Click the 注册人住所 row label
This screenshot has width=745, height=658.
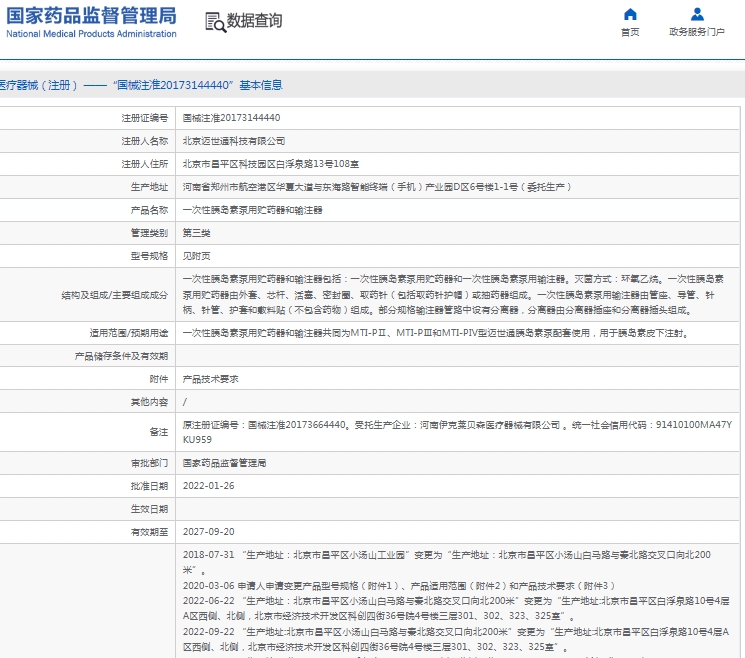pyautogui.click(x=144, y=164)
